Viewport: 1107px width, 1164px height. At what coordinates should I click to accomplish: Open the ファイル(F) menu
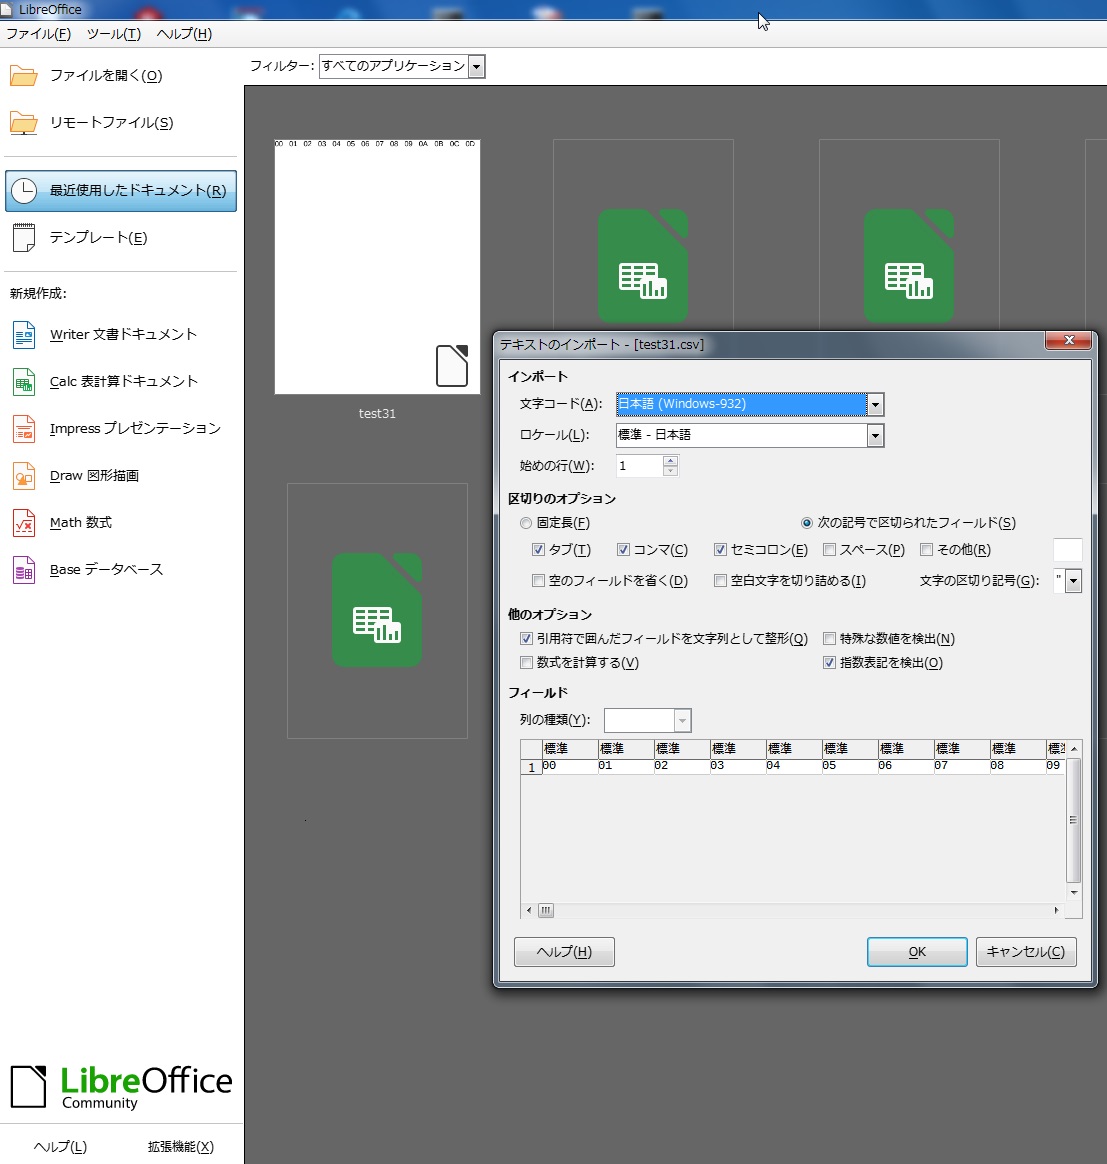pos(39,34)
